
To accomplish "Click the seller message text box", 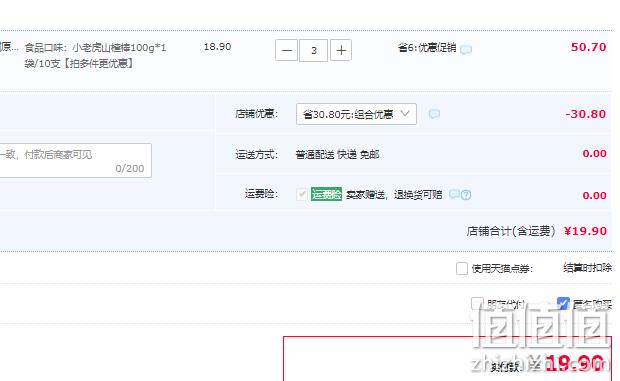I will (75, 160).
